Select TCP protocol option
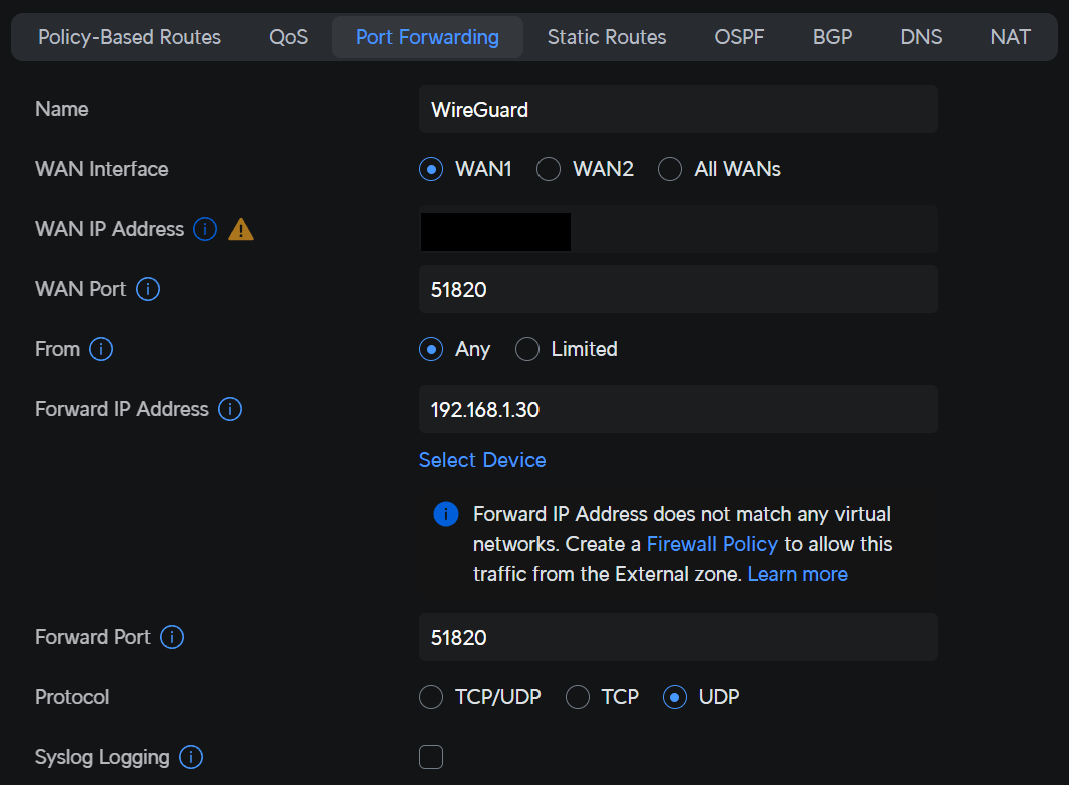Image resolution: width=1069 pixels, height=785 pixels. tap(577, 697)
